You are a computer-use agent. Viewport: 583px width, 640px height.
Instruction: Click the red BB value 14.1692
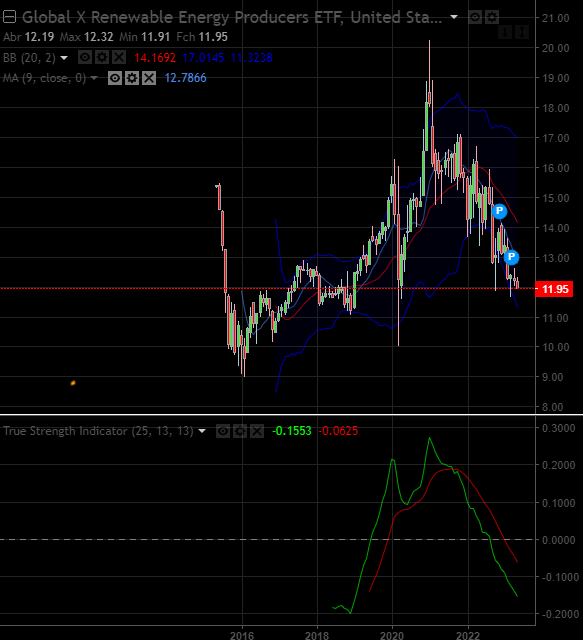click(155, 58)
